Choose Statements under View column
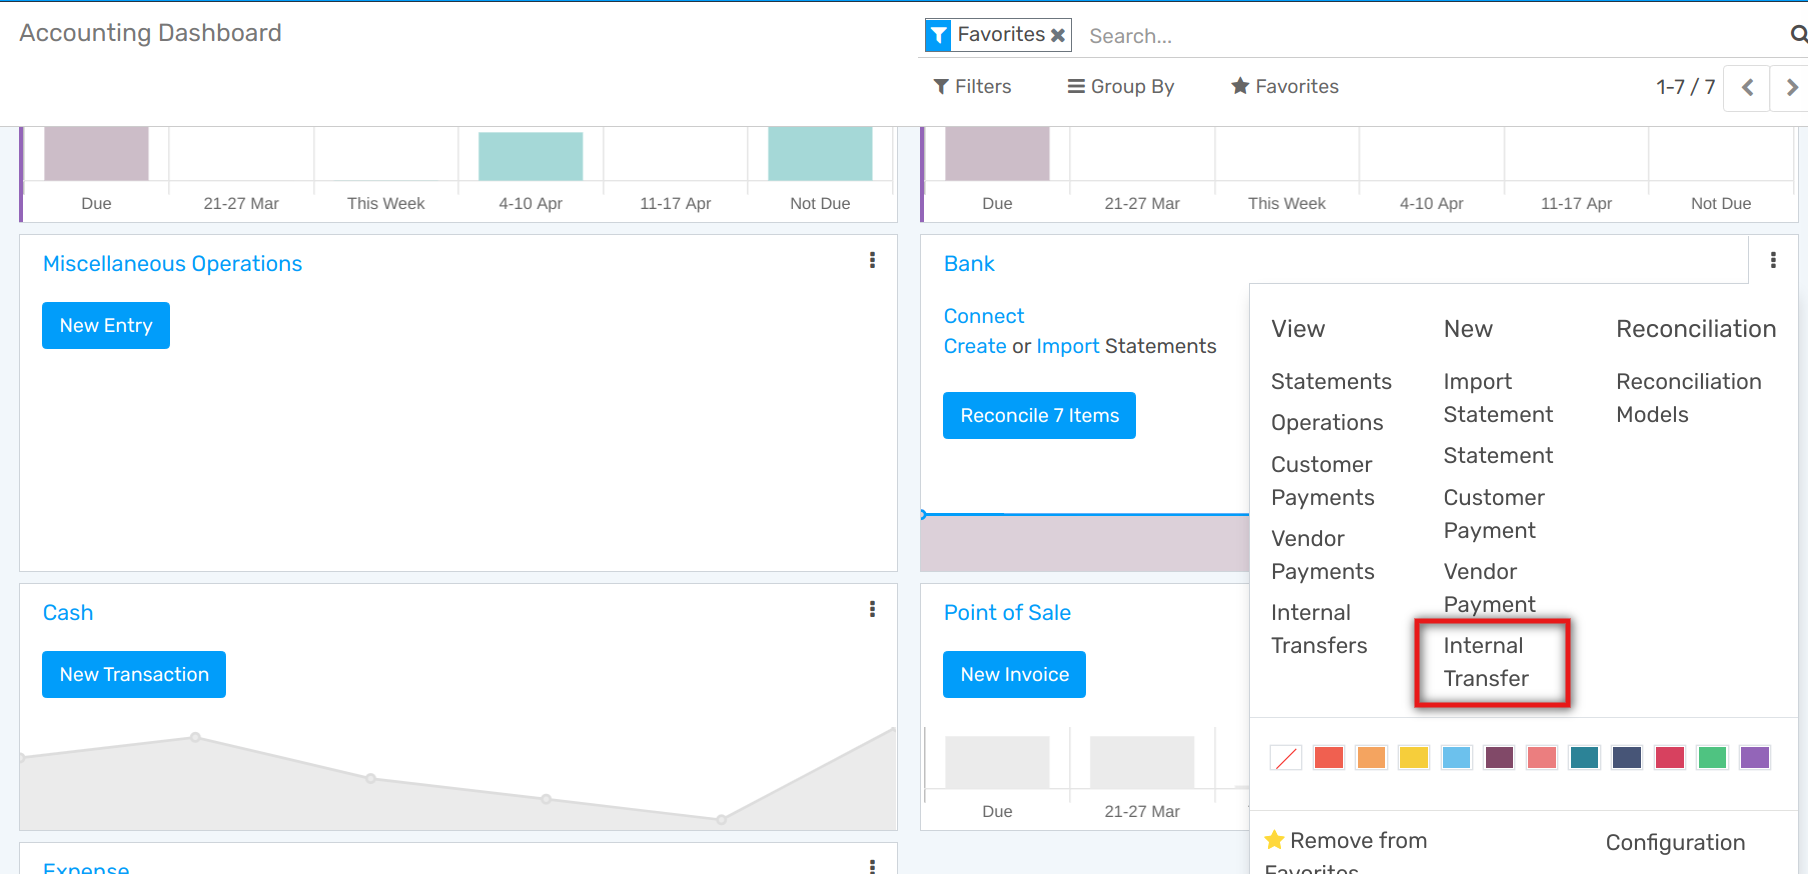 (x=1331, y=382)
